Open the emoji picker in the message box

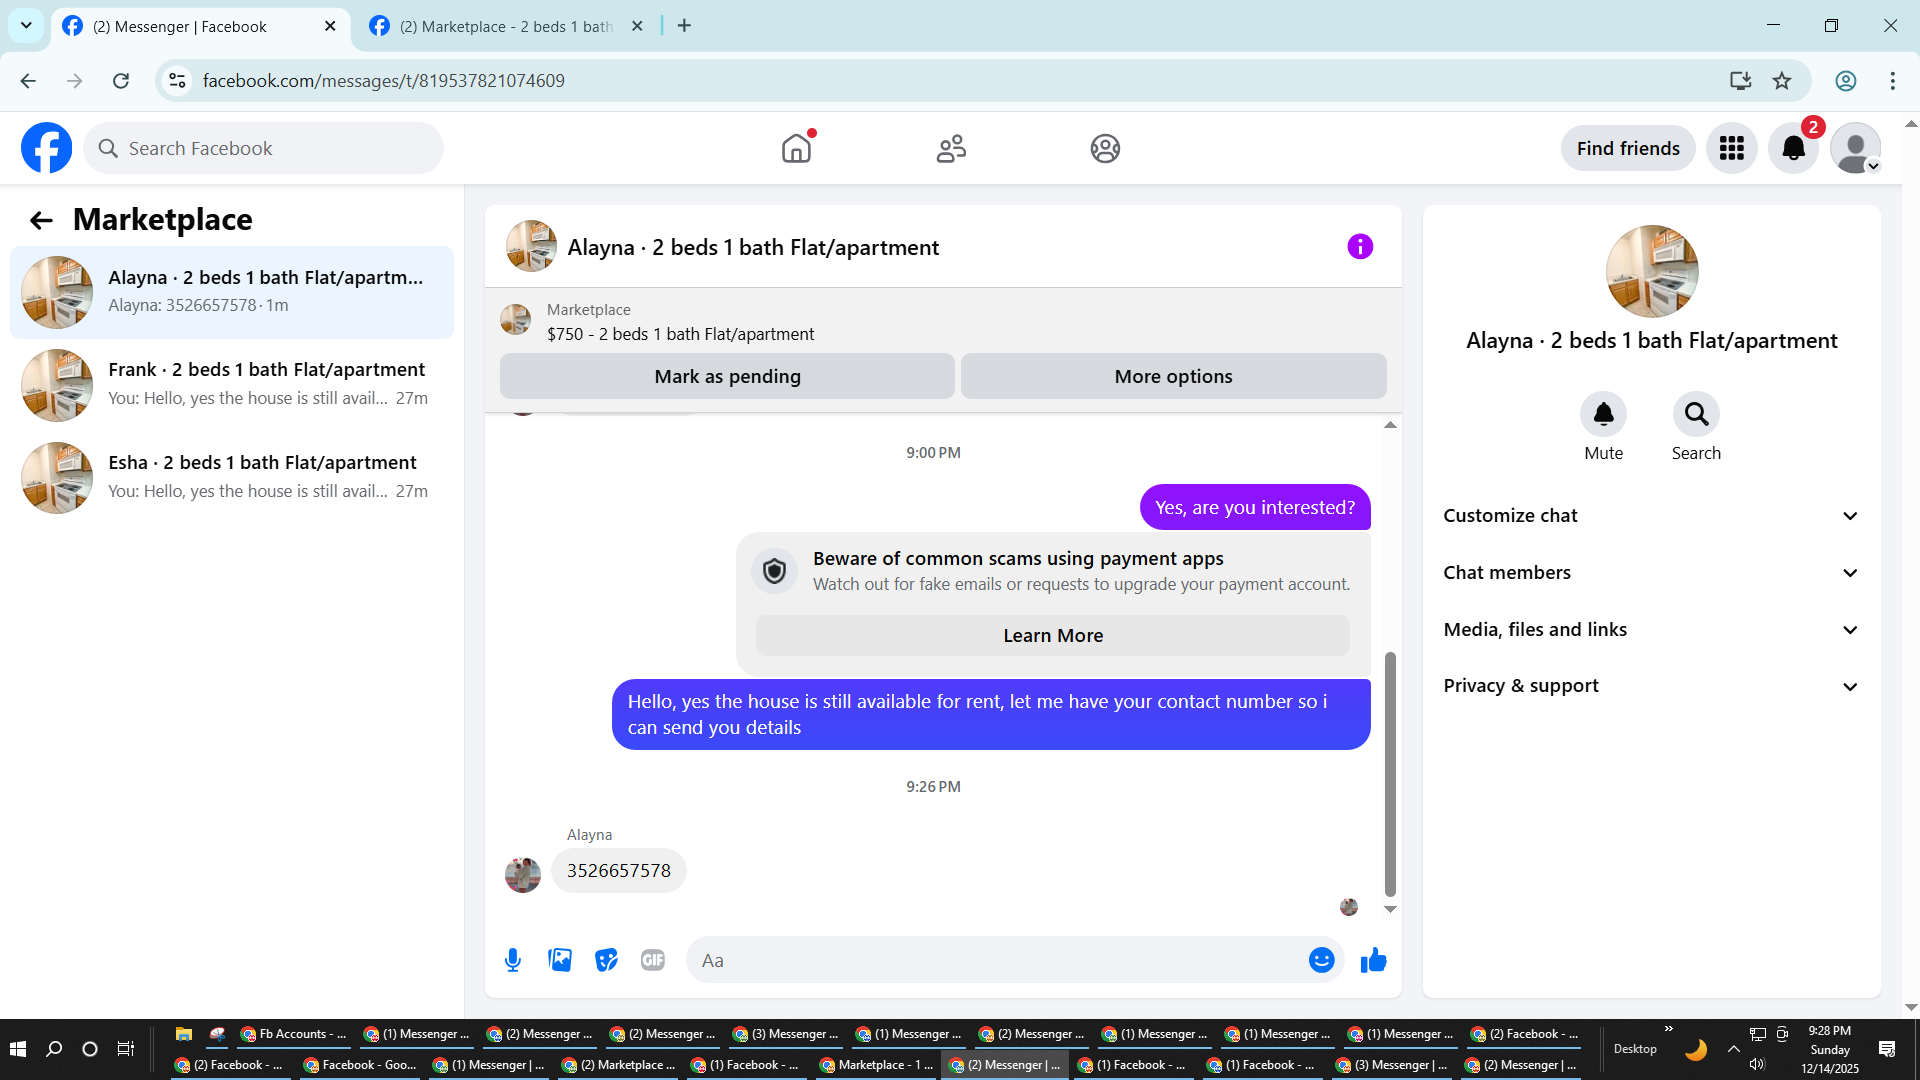(x=1321, y=960)
